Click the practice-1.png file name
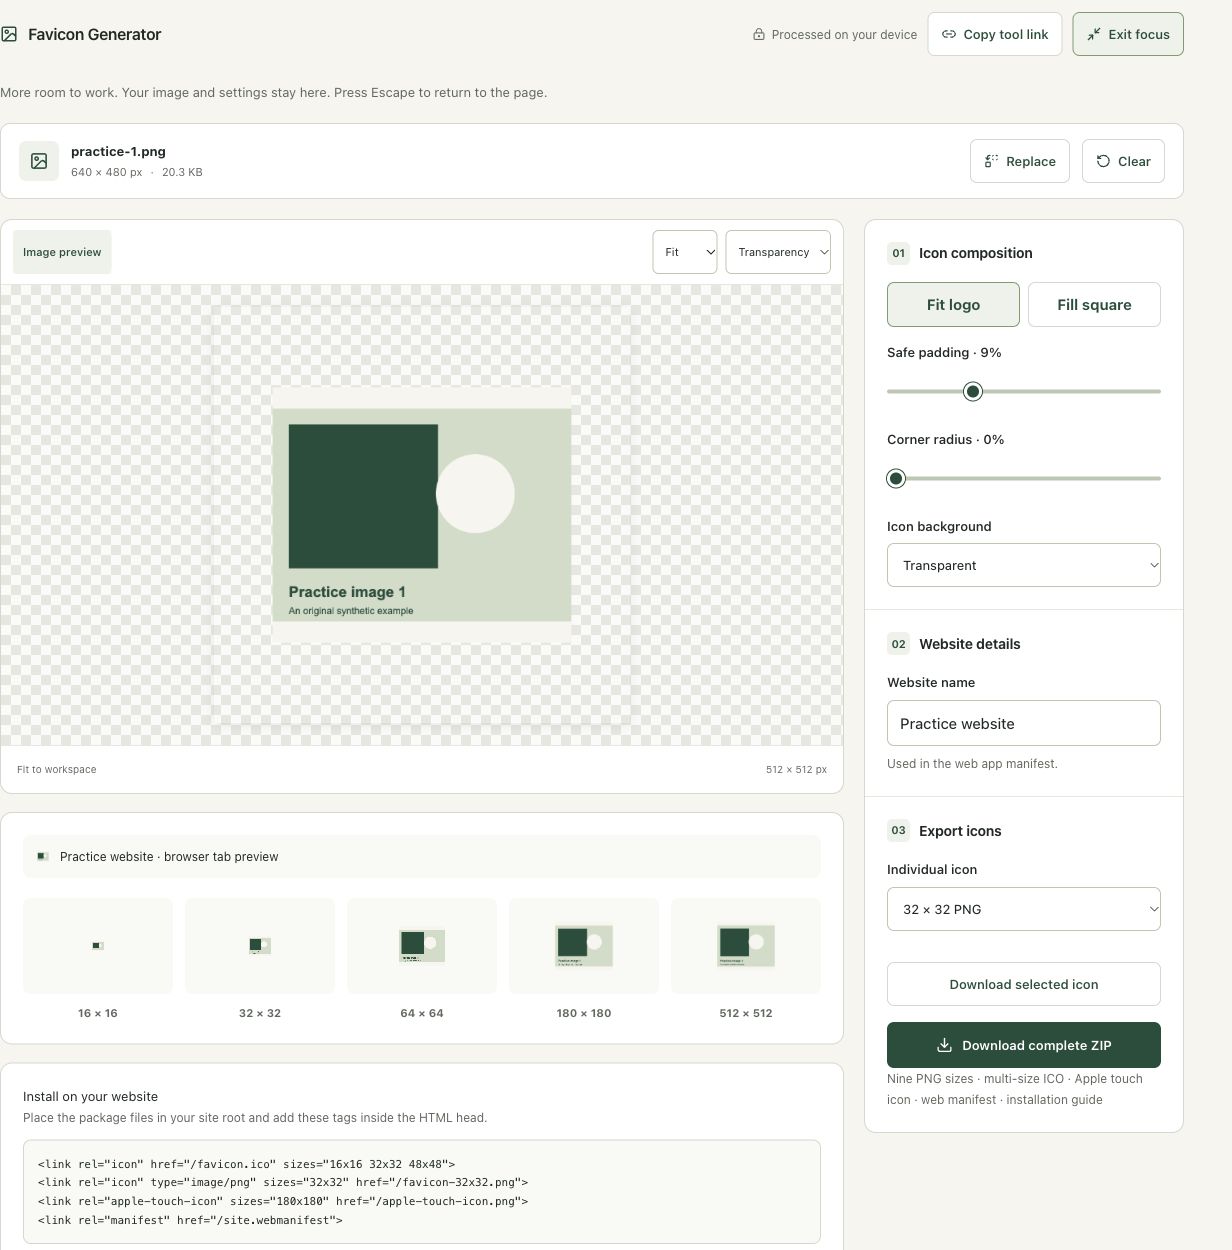1232x1250 pixels. click(118, 151)
